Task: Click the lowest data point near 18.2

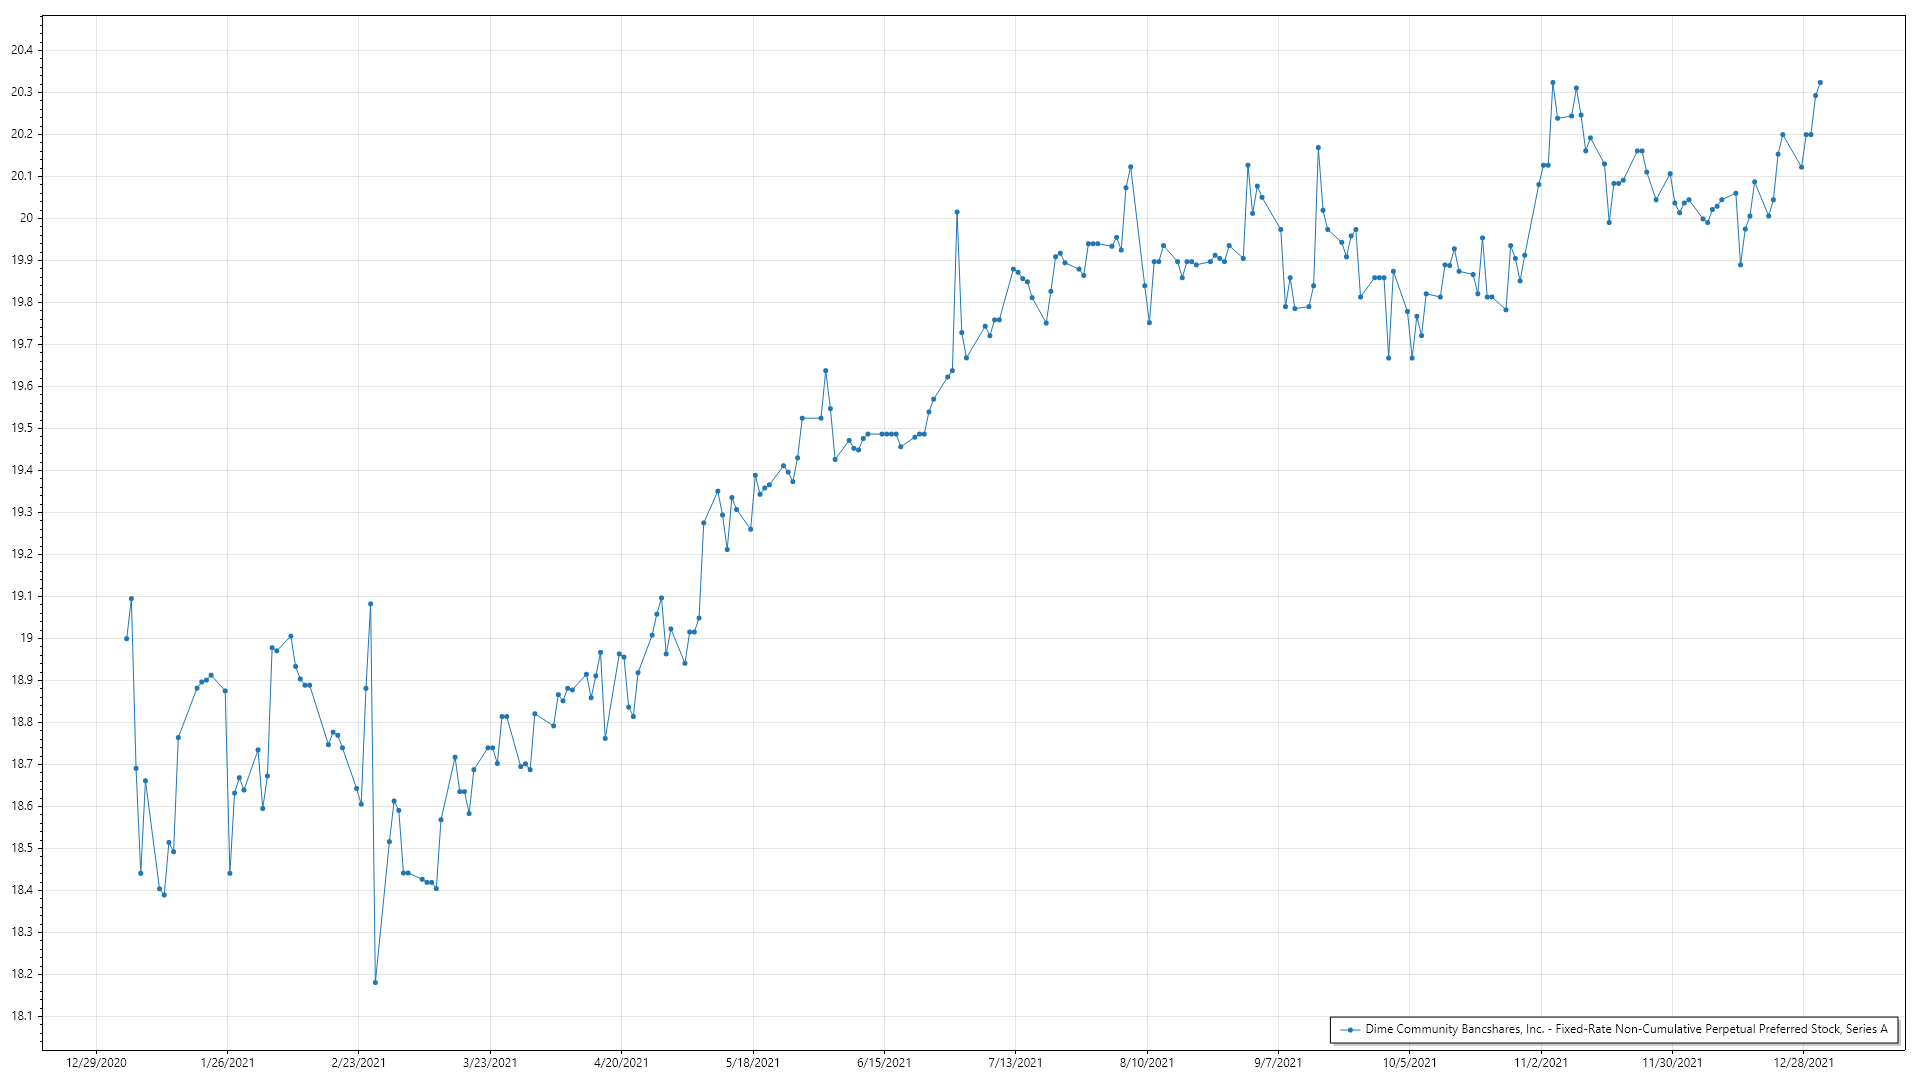Action: tap(375, 982)
